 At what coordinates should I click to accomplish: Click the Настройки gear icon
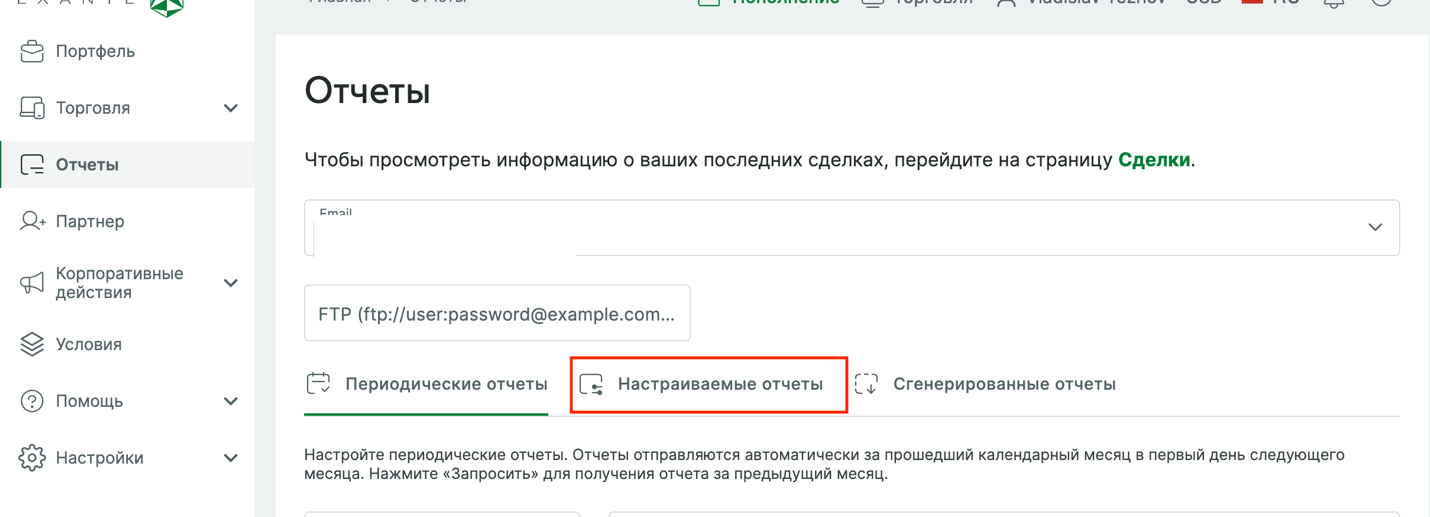click(32, 457)
